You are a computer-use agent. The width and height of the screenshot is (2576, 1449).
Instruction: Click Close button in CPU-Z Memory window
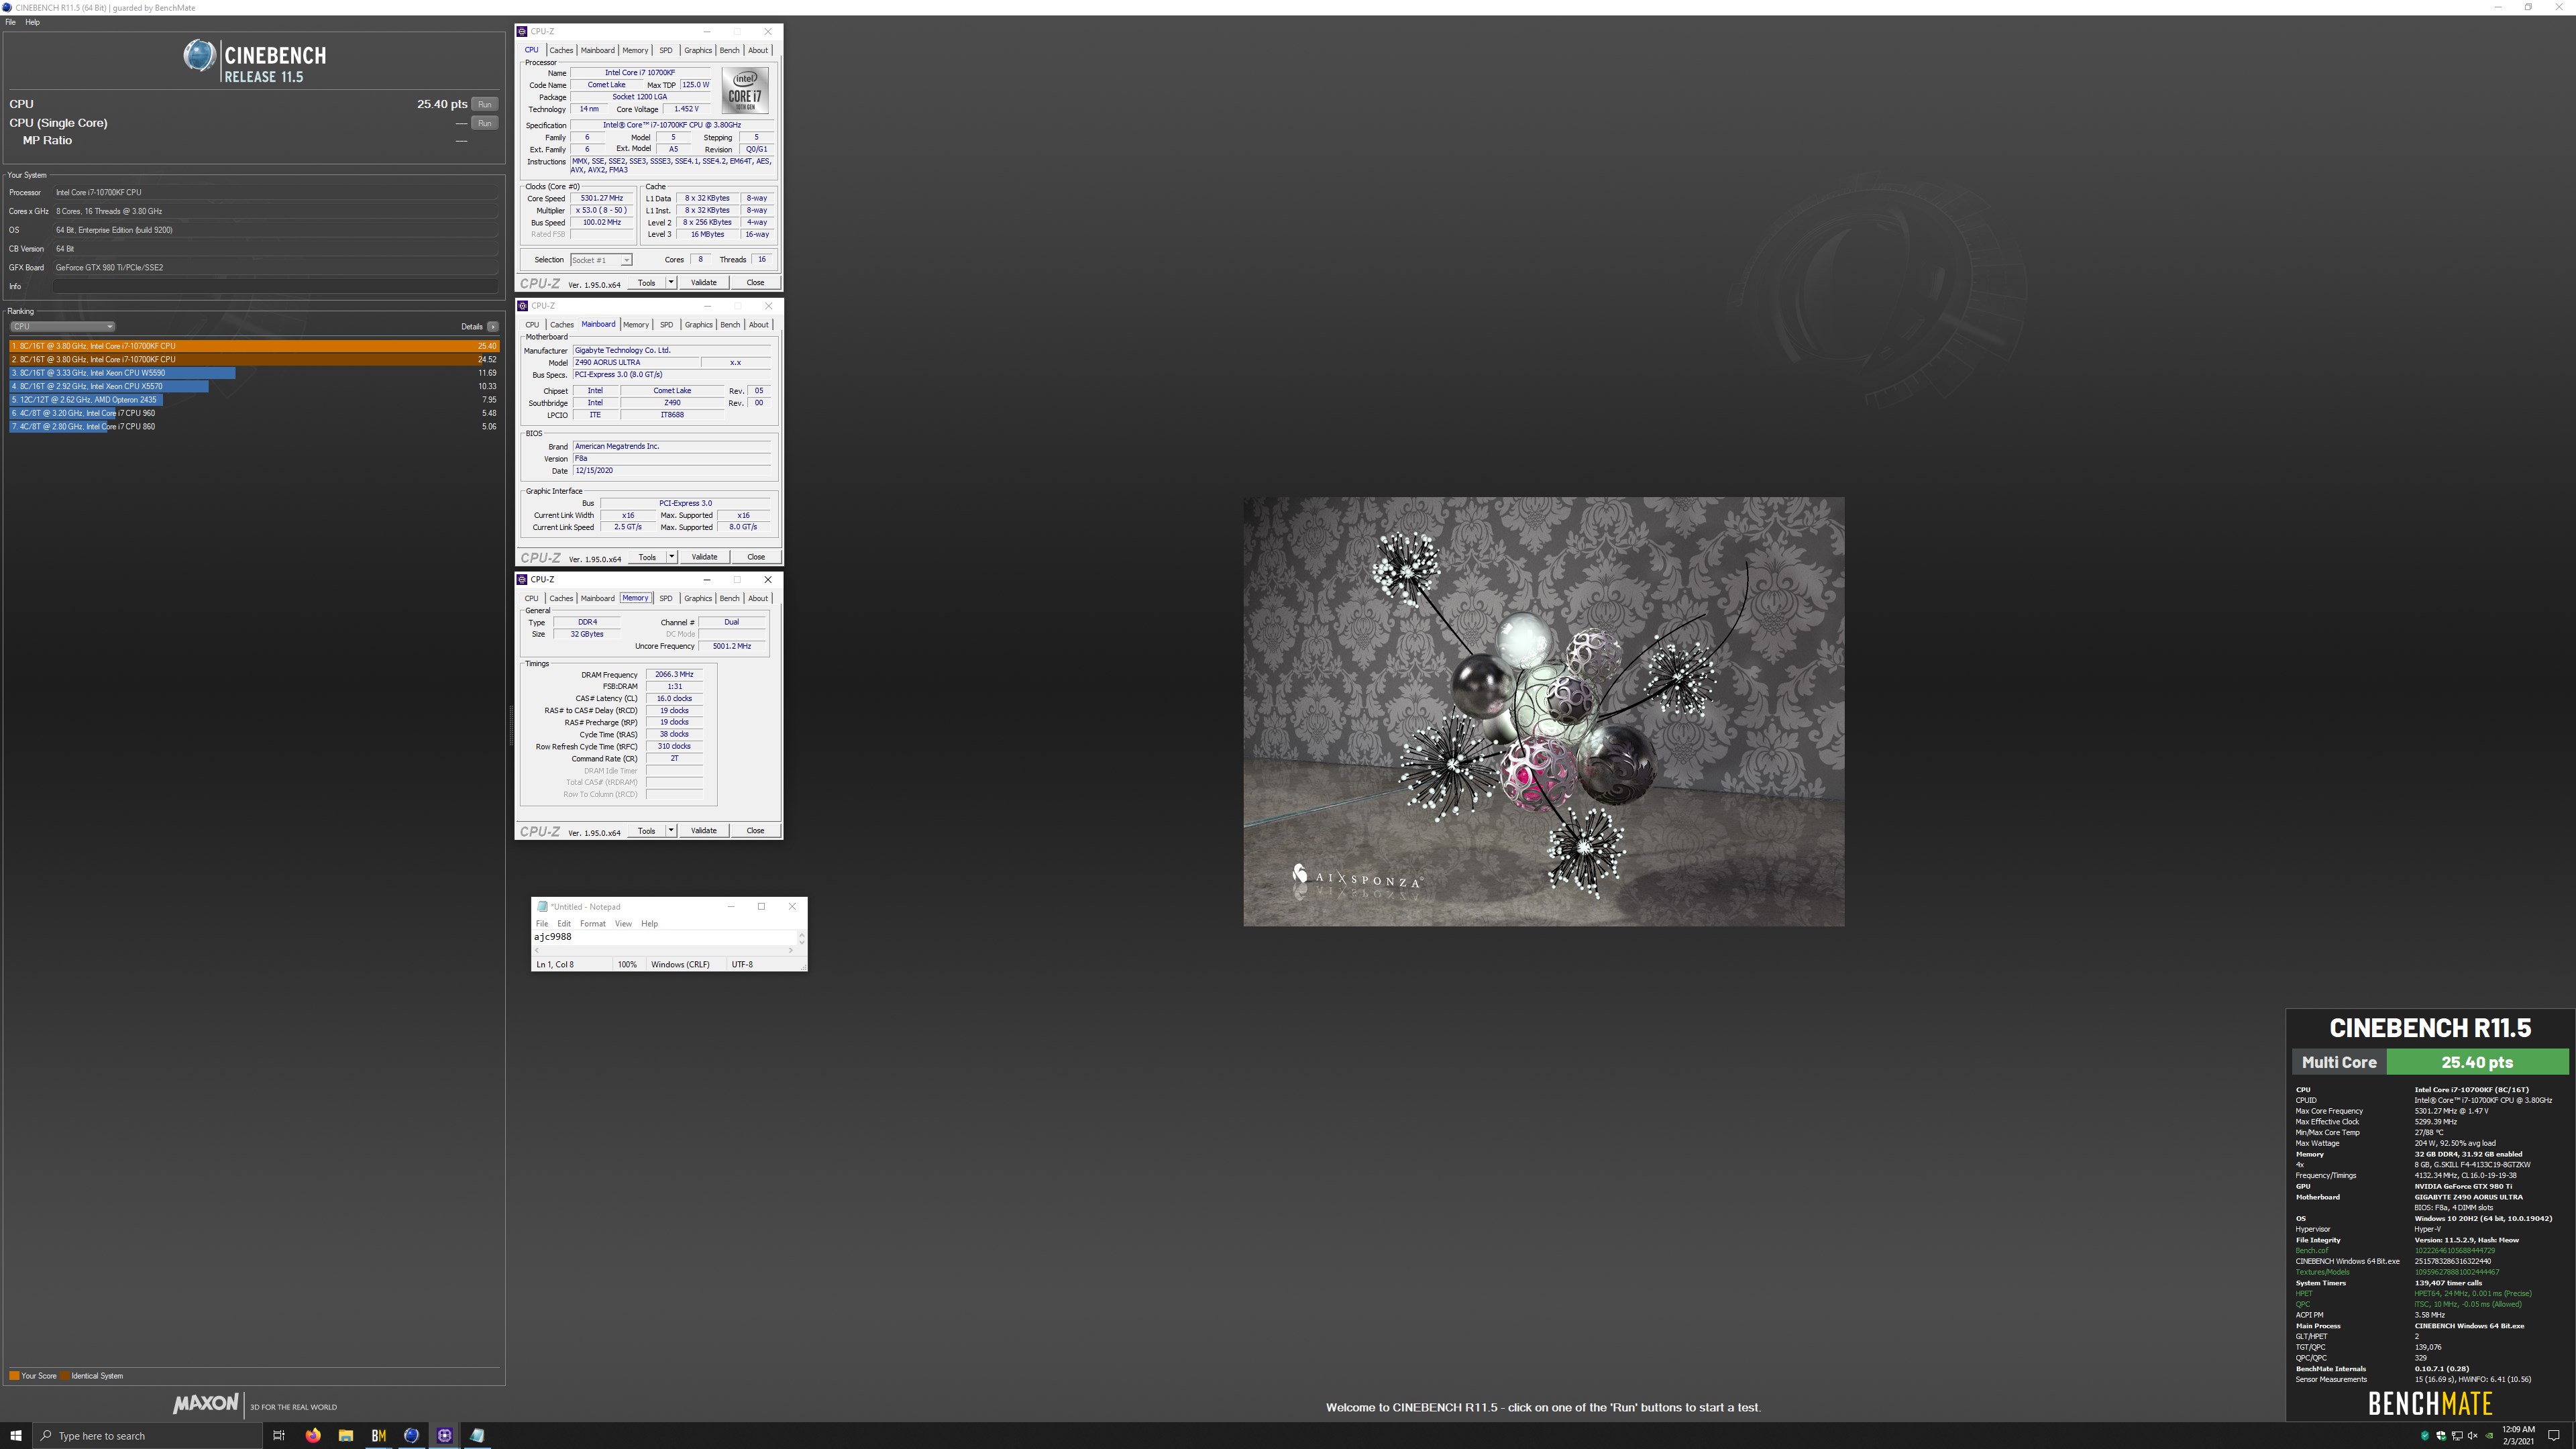755,831
